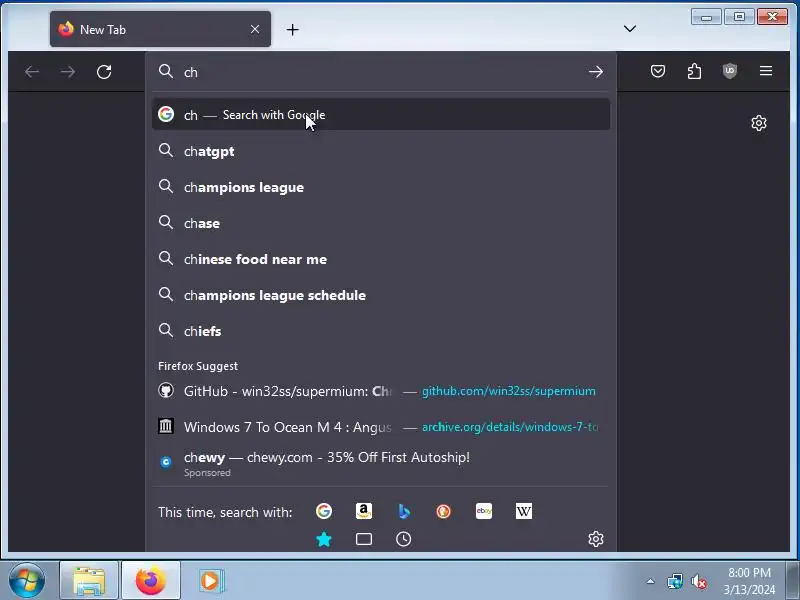Screen dimensions: 800x600
Task: Close the New Tab tab
Action: [x=255, y=29]
